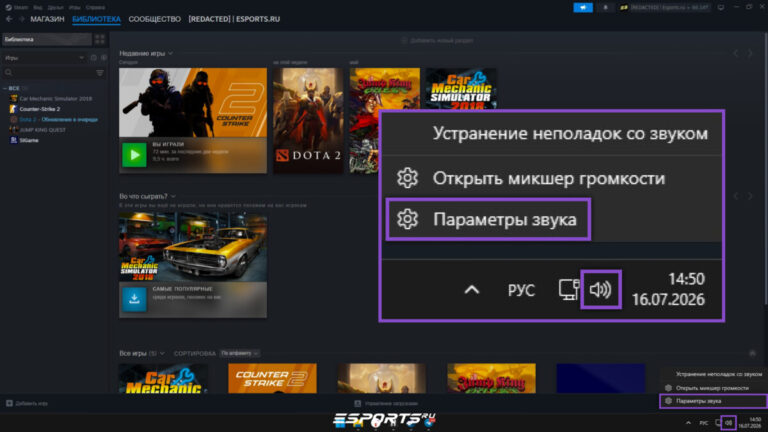
Task: Open Car Mechanic tile in the Все игры grid
Action: coord(163,378)
